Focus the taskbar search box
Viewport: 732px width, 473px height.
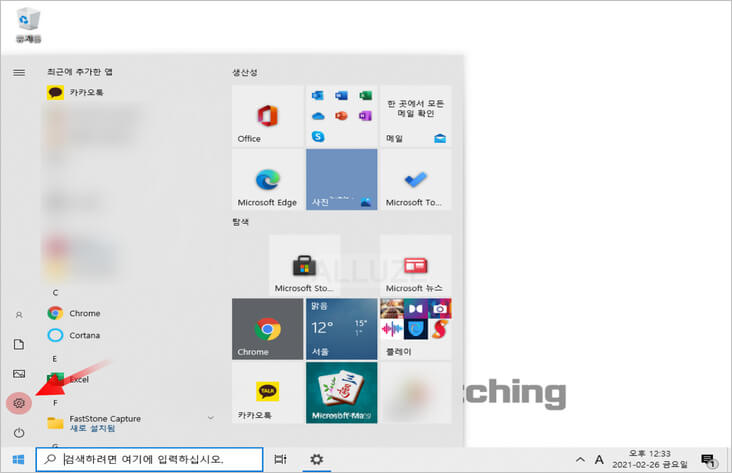click(x=149, y=459)
